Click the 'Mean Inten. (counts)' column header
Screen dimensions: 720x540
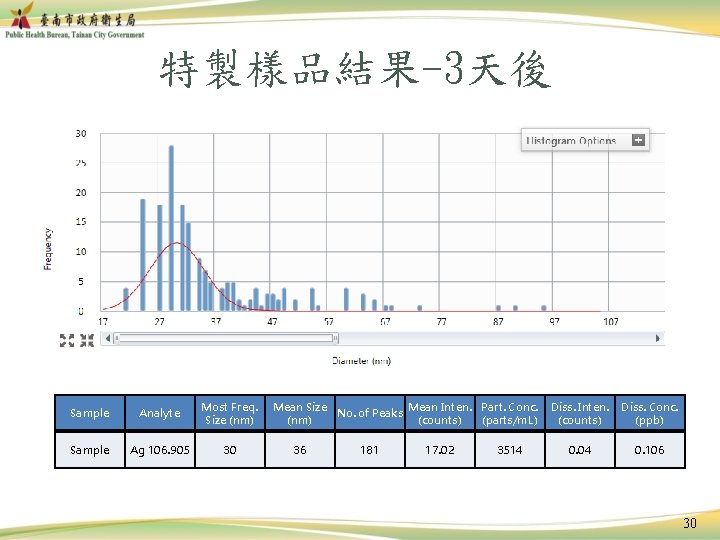pyautogui.click(x=440, y=413)
